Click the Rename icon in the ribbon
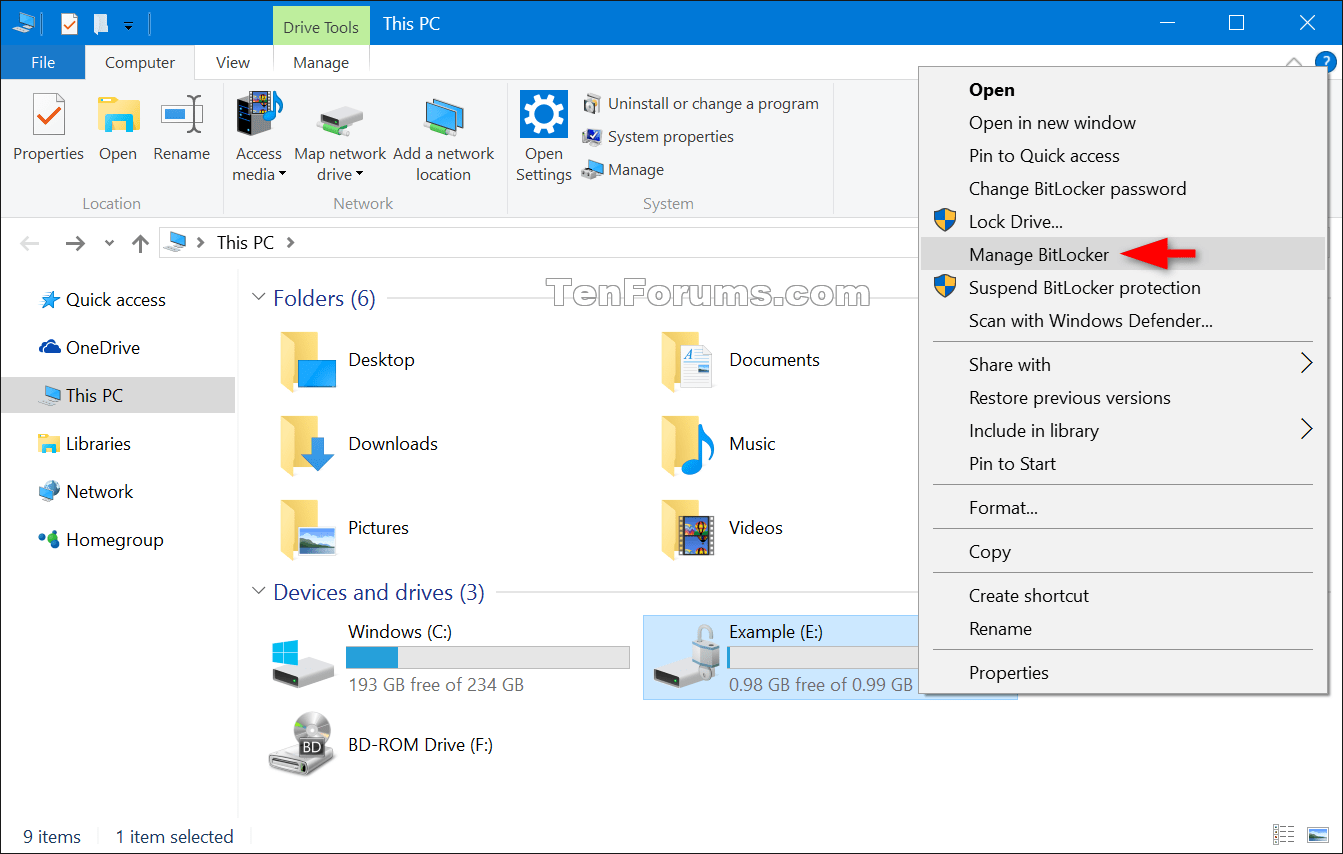The height and width of the screenshot is (854, 1343). point(181,115)
